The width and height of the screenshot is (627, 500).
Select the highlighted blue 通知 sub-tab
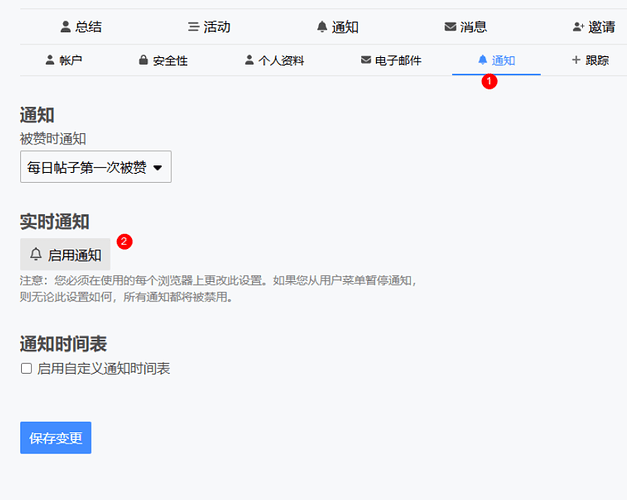(x=496, y=61)
